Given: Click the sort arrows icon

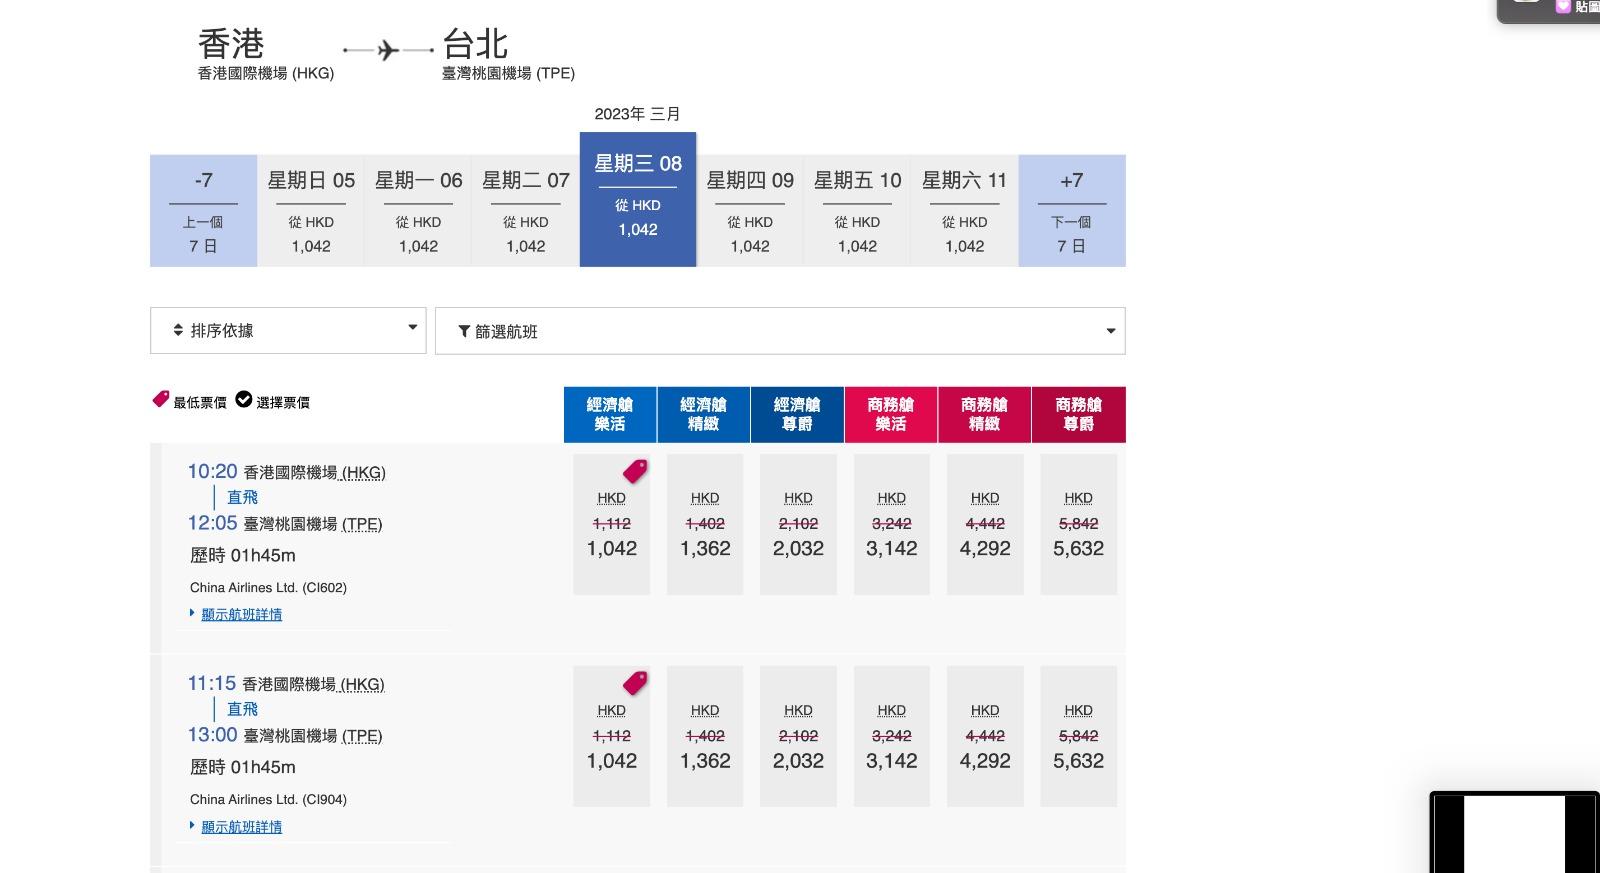Looking at the screenshot, I should 178,330.
